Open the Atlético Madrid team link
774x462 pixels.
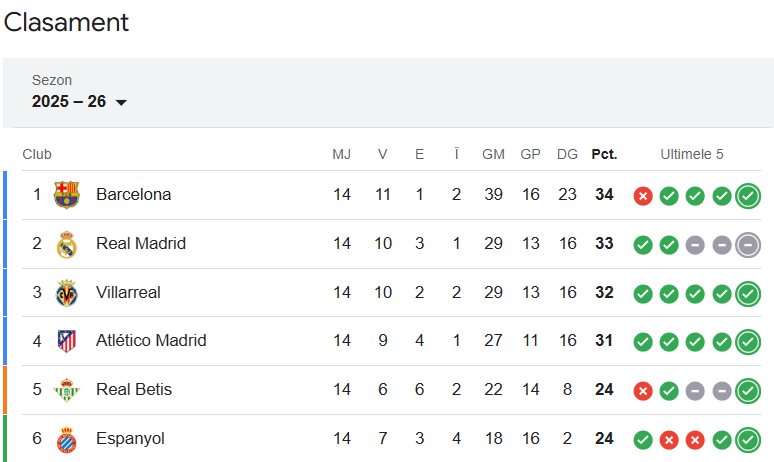151,341
